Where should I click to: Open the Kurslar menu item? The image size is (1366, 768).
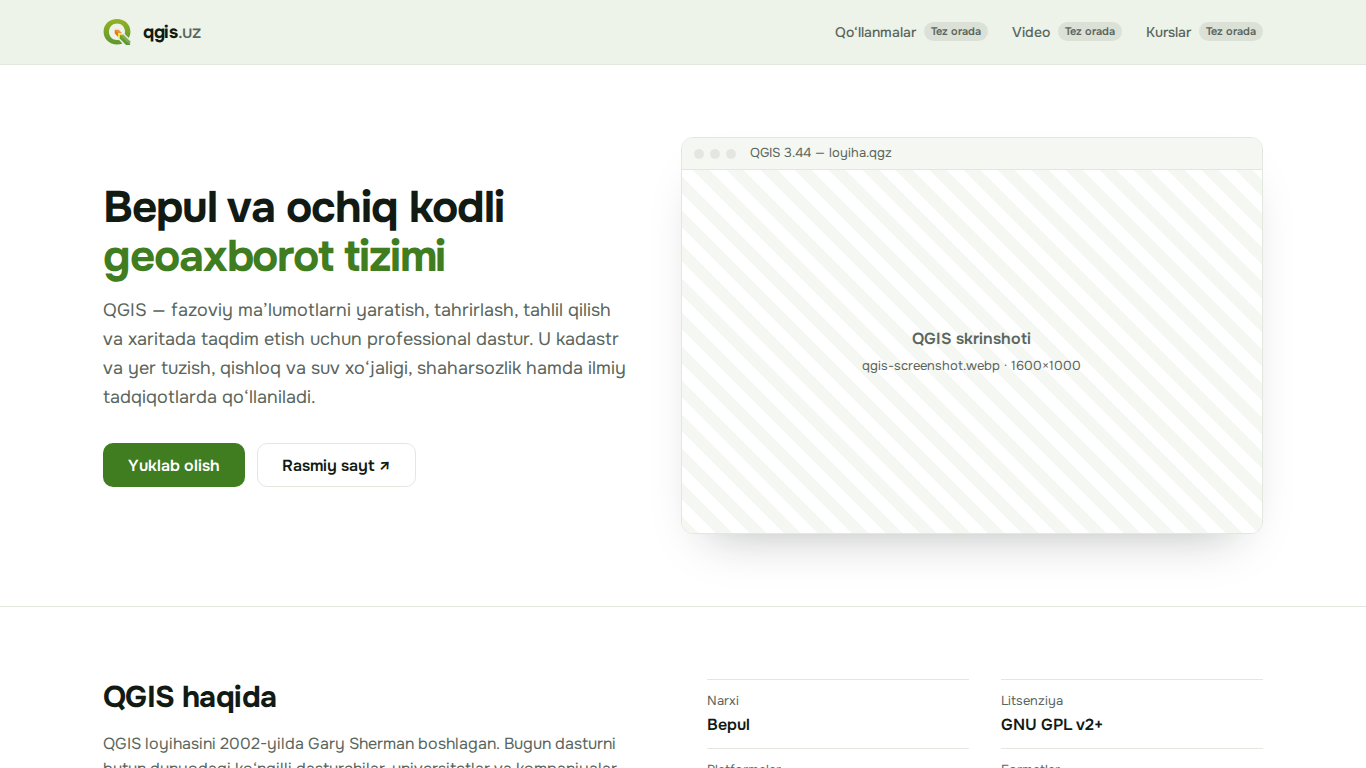1168,32
